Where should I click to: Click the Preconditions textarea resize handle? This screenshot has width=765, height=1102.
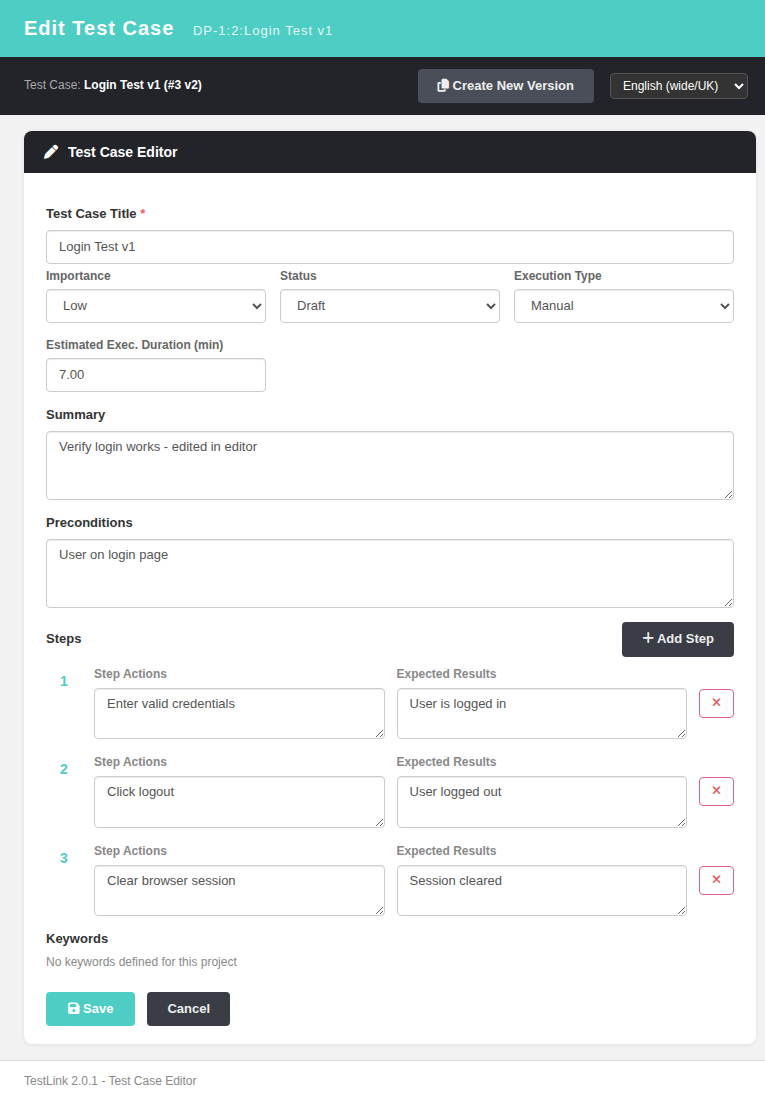coord(728,602)
